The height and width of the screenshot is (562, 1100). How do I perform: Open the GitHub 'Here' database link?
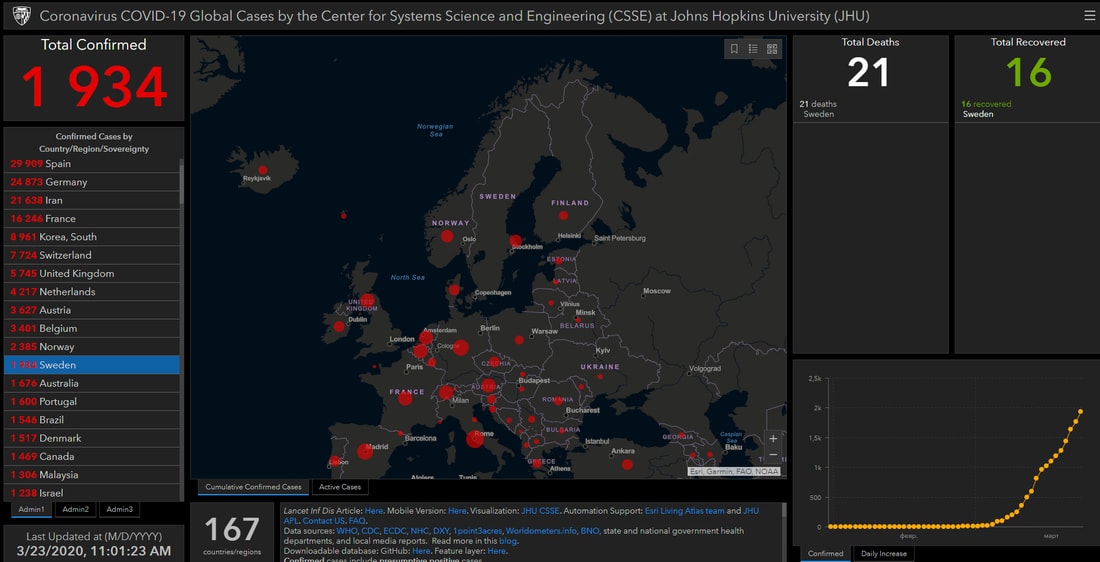tap(421, 551)
